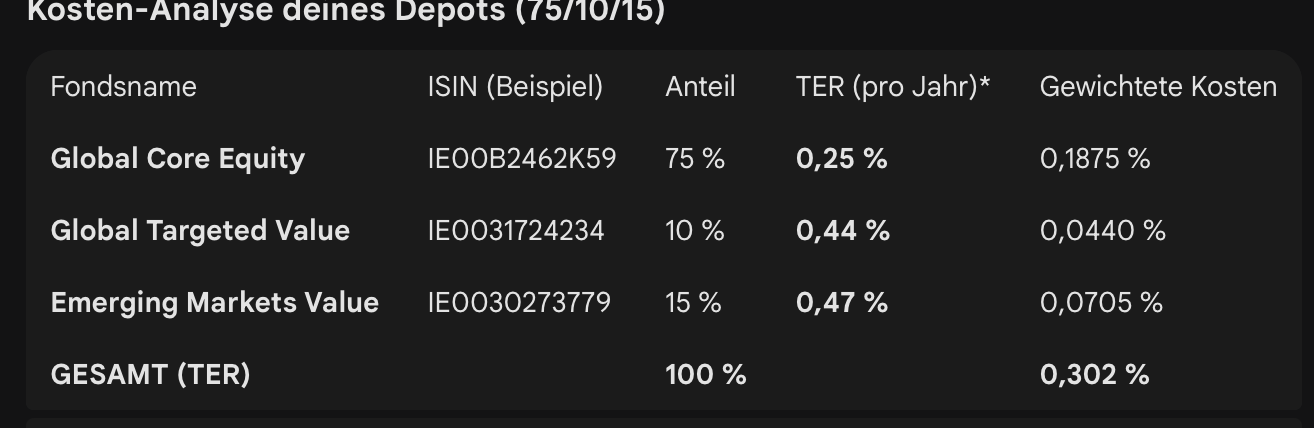This screenshot has height=428, width=1314.
Task: Select the 0,0705 % weighted cost cell
Action: coord(1101,303)
